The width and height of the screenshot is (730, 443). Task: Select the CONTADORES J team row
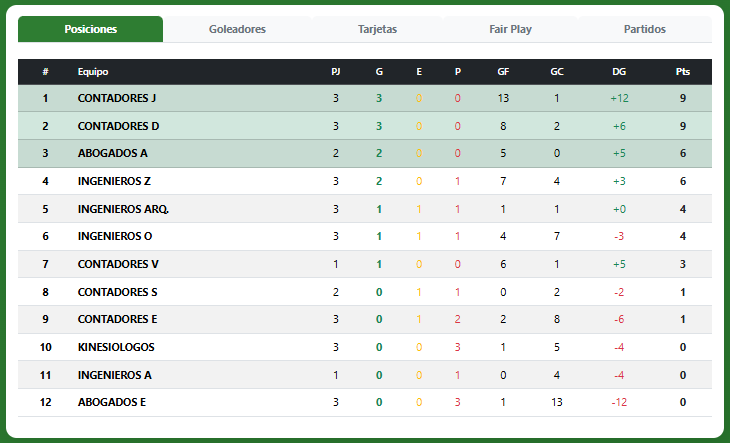[365, 98]
